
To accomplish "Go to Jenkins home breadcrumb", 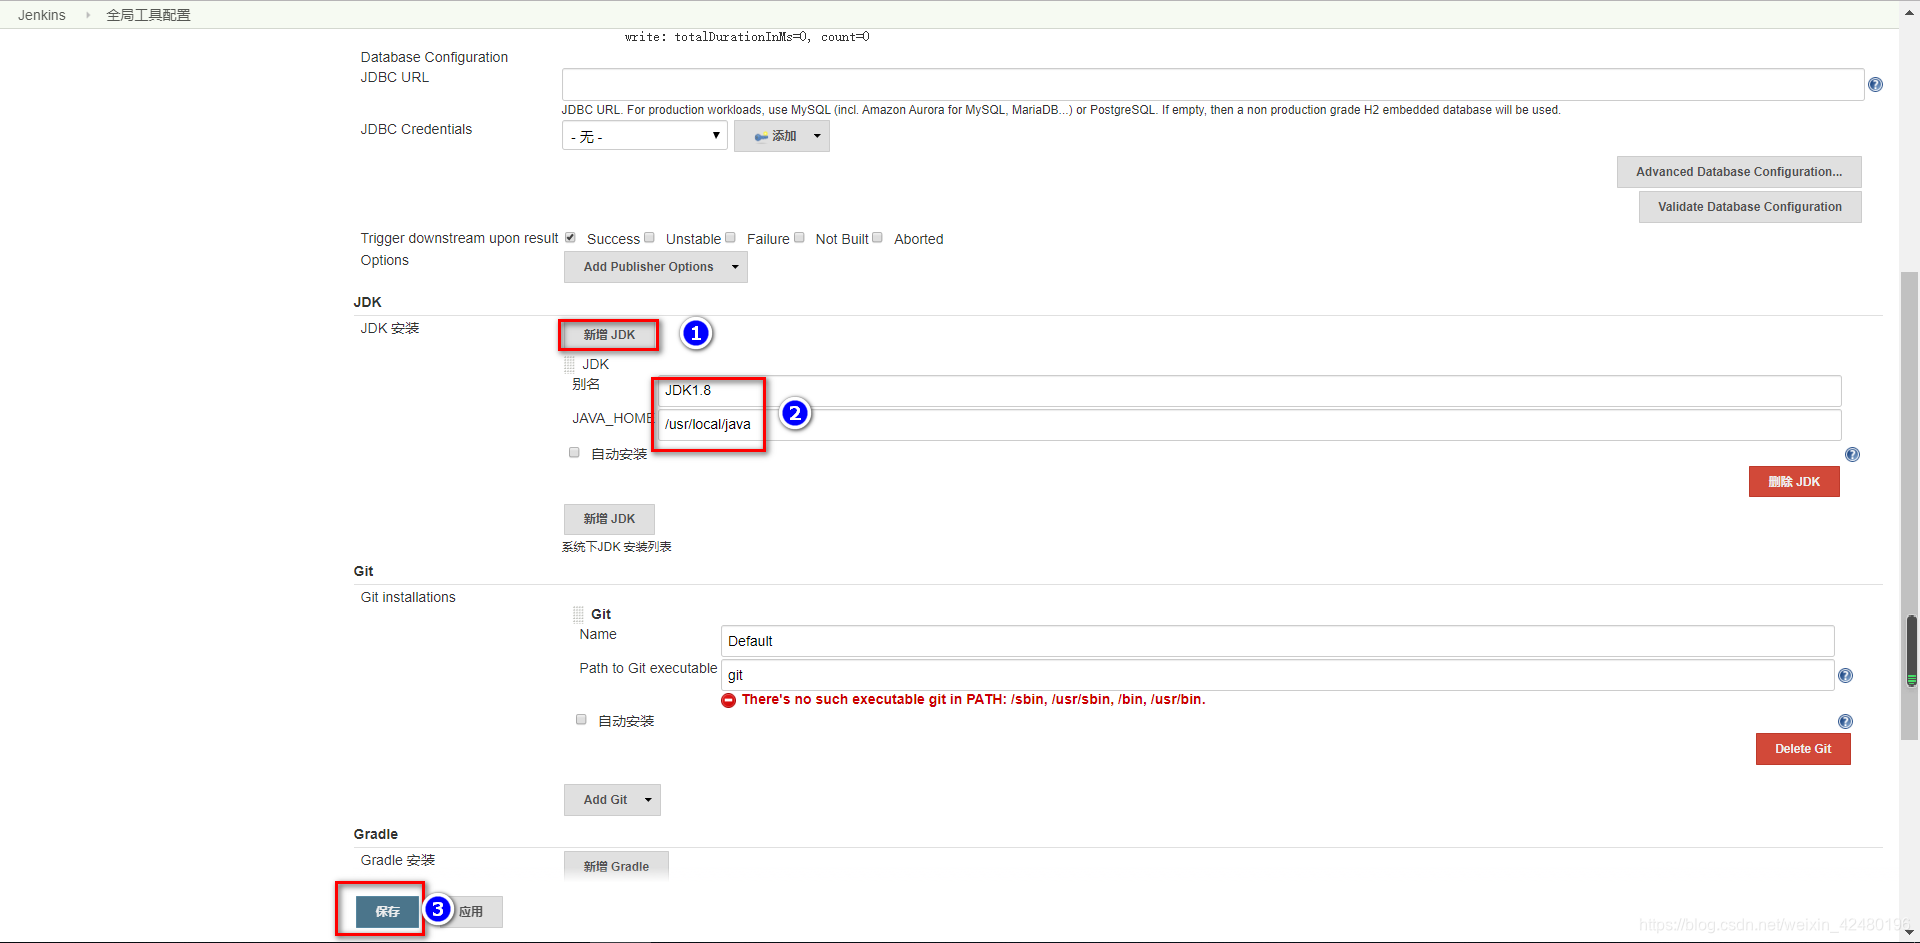I will pyautogui.click(x=42, y=15).
